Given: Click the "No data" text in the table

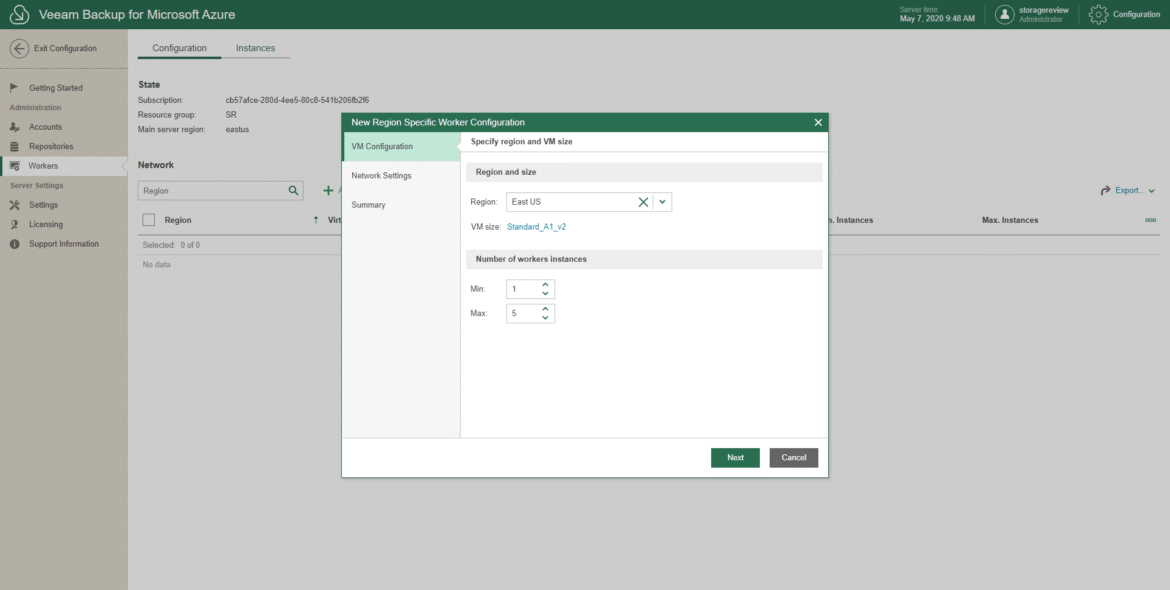Looking at the screenshot, I should [157, 265].
